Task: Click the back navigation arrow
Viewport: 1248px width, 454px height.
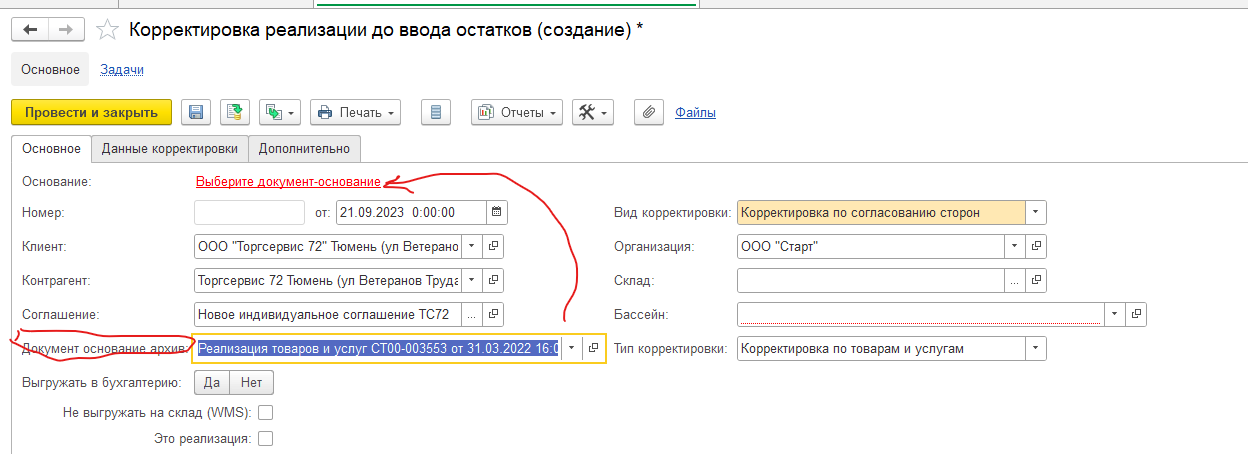Action: (x=29, y=30)
